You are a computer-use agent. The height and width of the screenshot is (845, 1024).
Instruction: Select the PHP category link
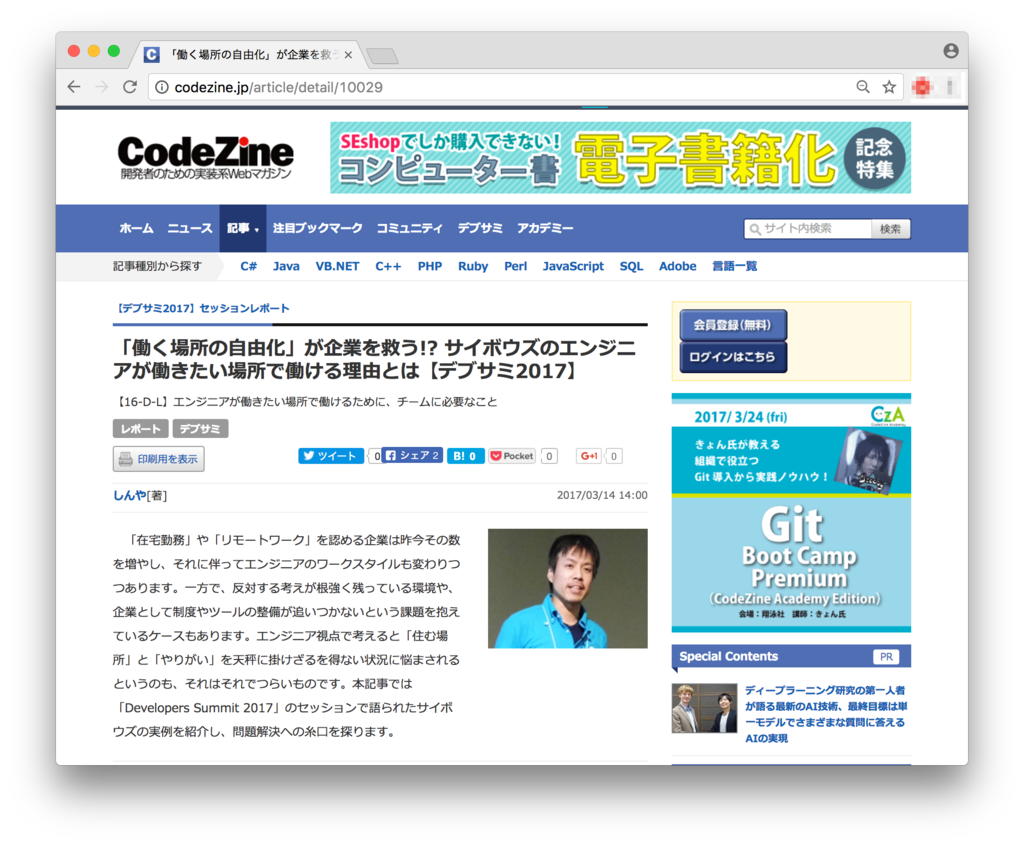coord(430,266)
